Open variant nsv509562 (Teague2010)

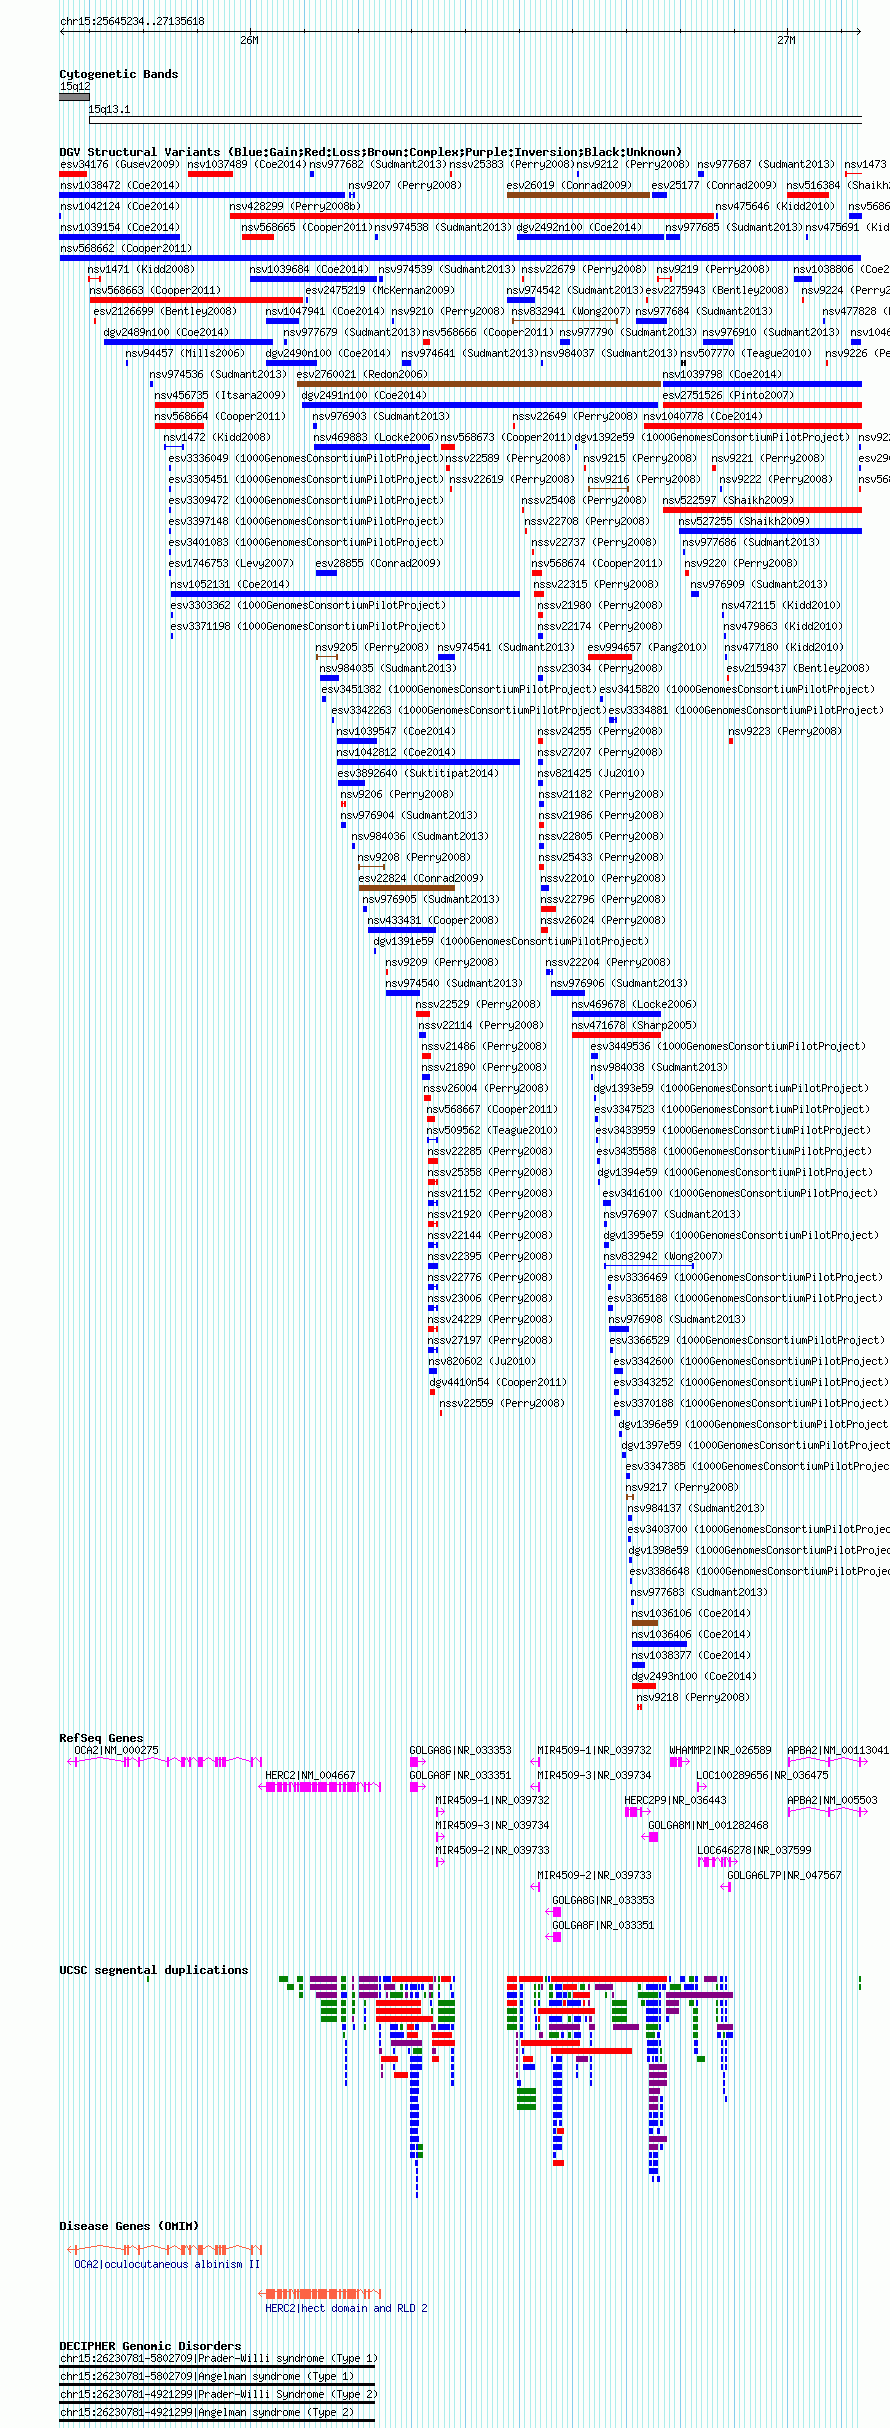click(x=492, y=1130)
